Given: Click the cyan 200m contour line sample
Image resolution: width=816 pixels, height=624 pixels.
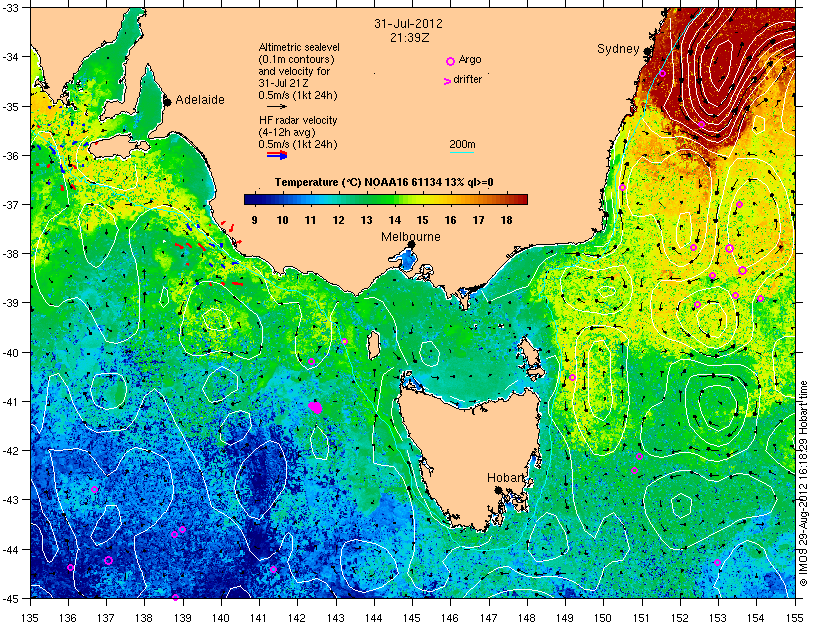Looking at the screenshot, I should tap(462, 153).
